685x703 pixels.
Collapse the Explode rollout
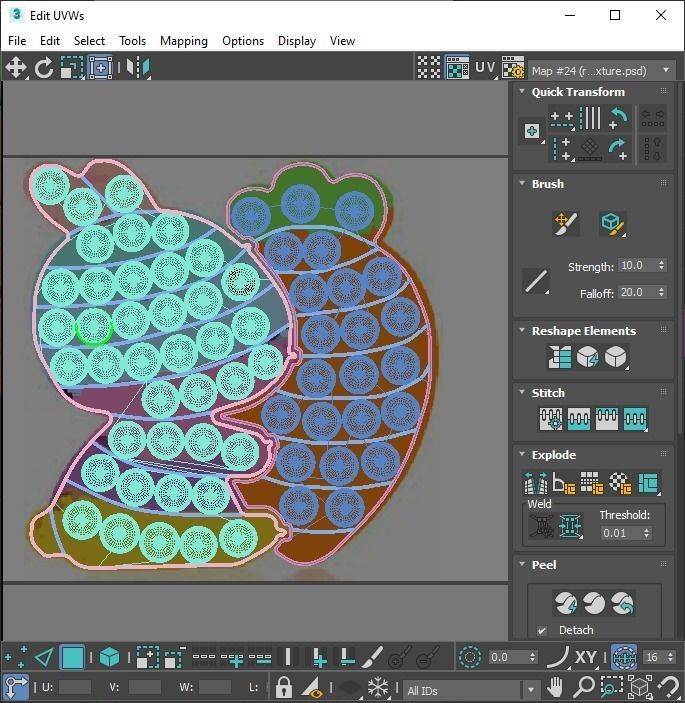[522, 454]
